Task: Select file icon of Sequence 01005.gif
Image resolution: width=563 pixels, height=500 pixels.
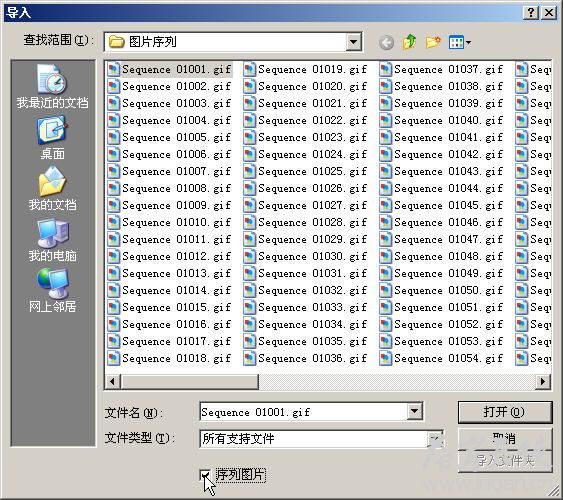Action: click(113, 137)
